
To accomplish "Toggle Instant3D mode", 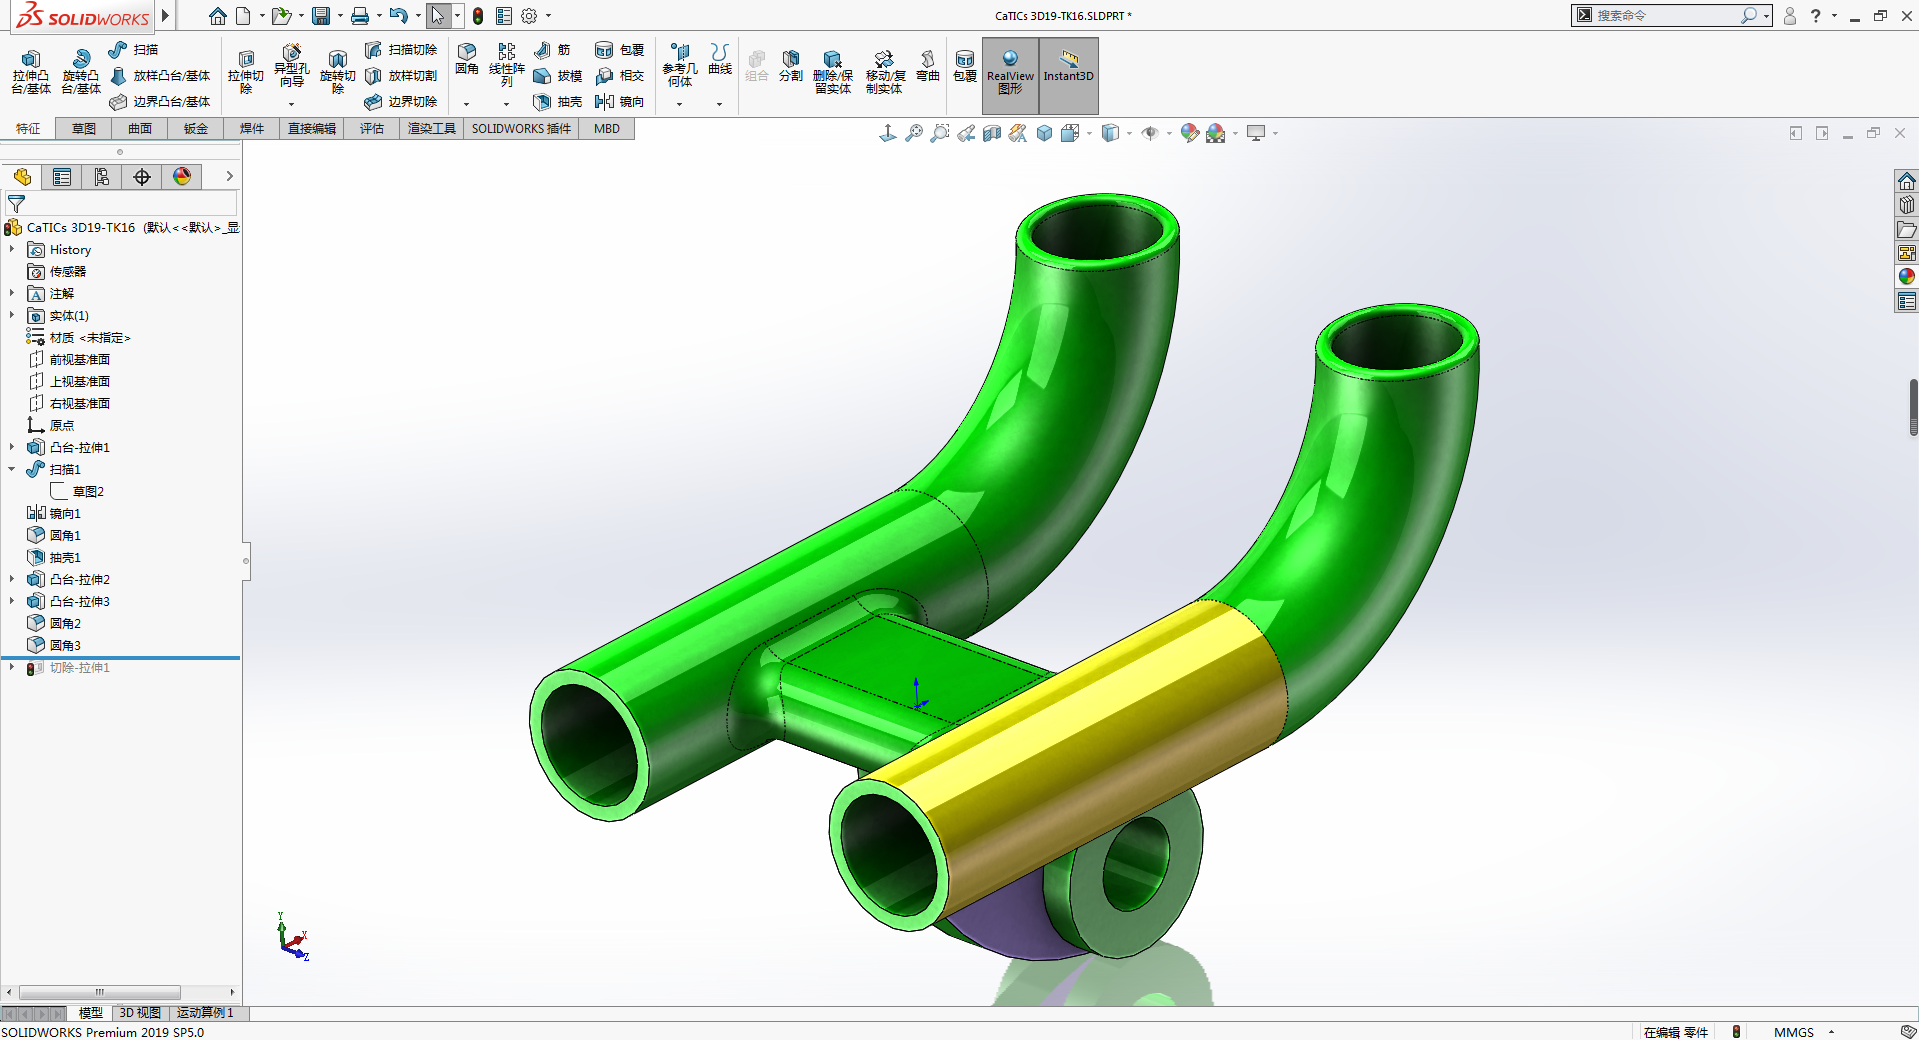I will (x=1069, y=76).
